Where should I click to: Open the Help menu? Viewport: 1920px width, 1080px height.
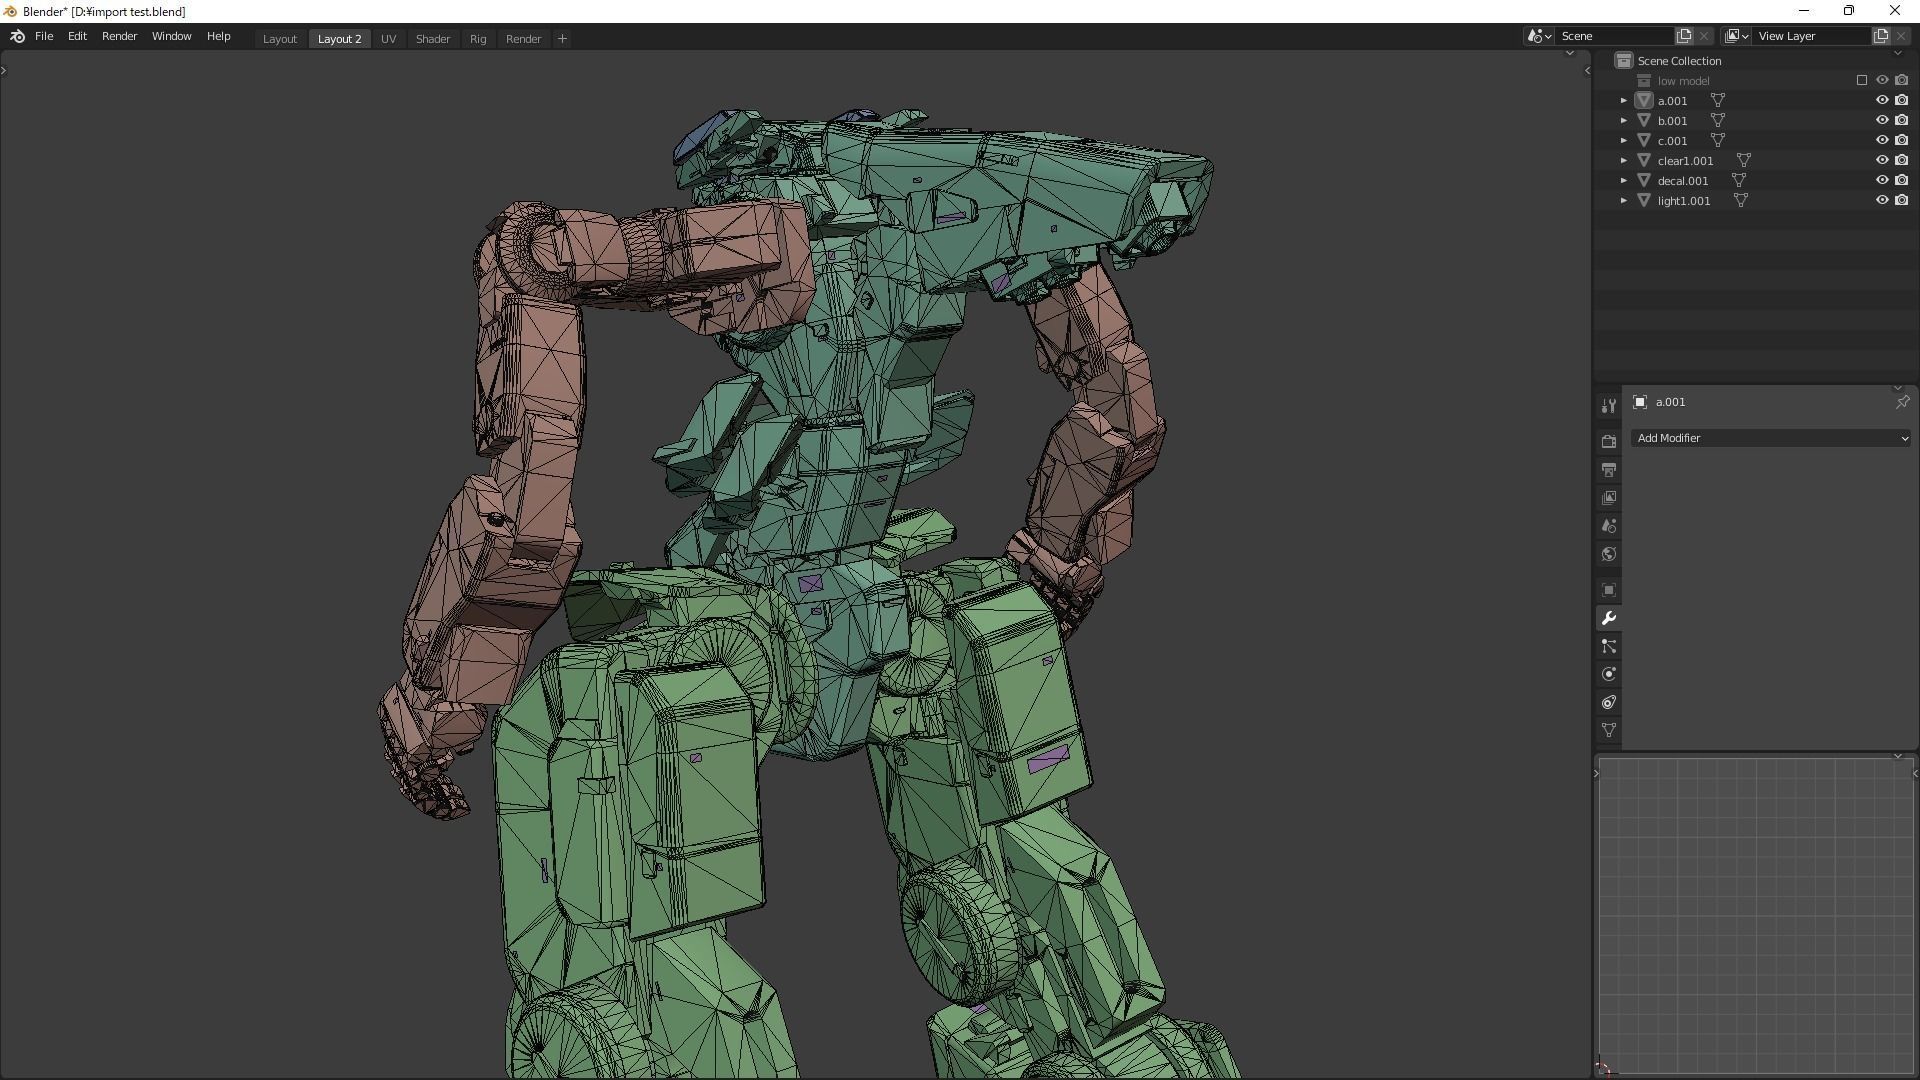pos(218,36)
